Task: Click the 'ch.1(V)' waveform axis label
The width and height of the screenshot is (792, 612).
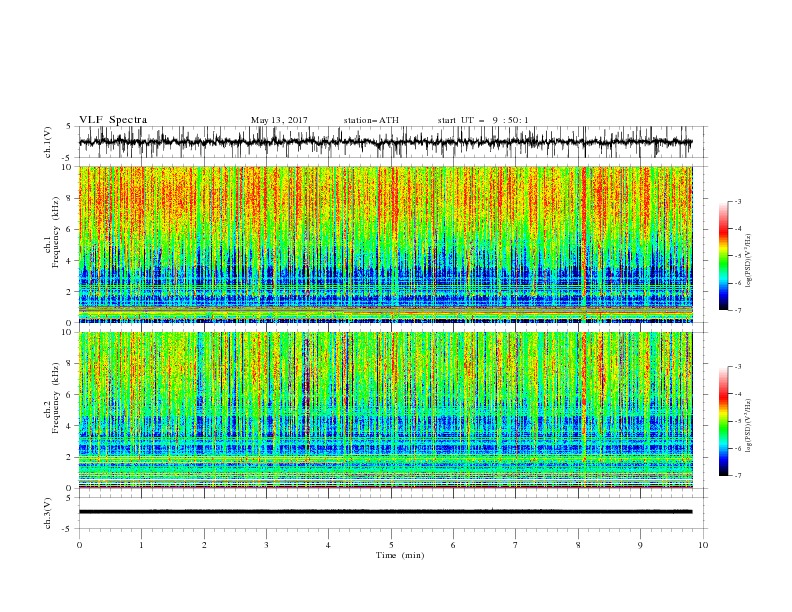Action: [48, 142]
